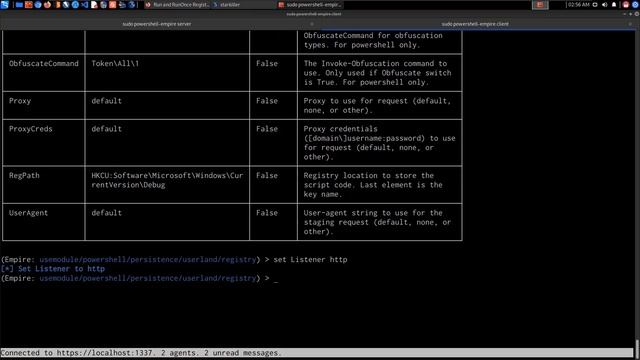The image size is (640, 360).
Task: Click False in the ObfuscateCommand row
Action: pyautogui.click(x=267, y=64)
